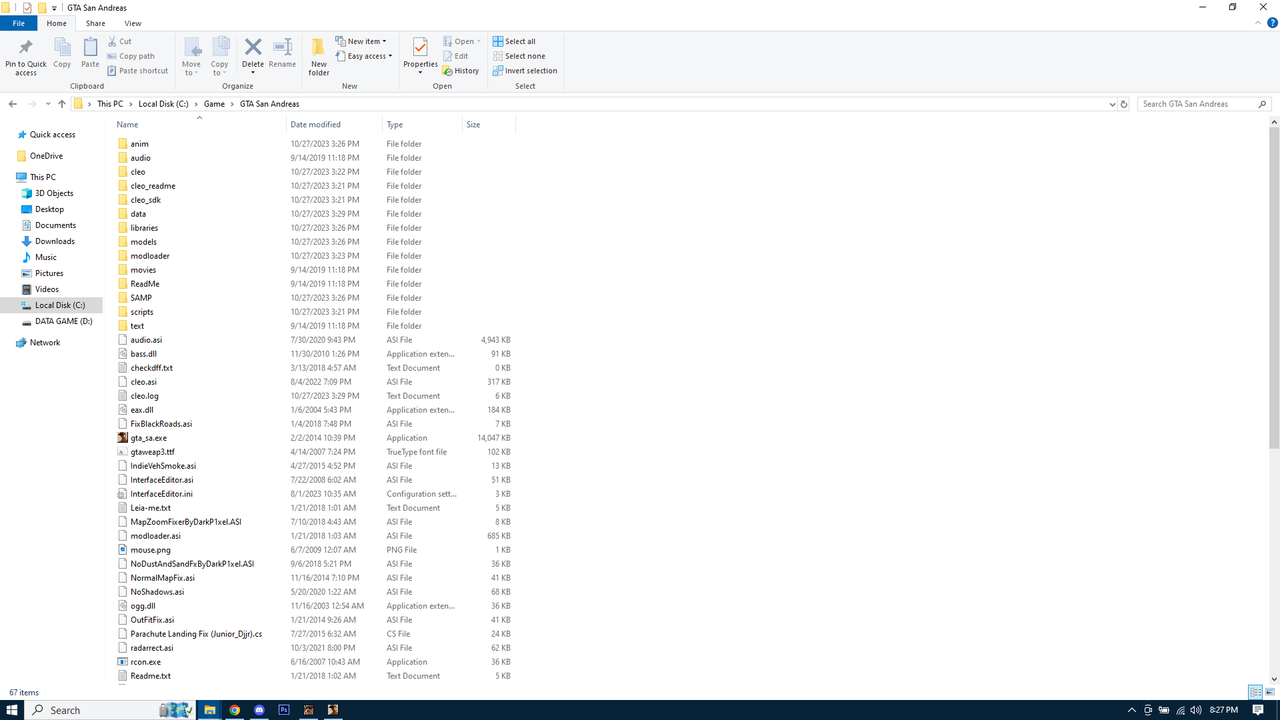Click Select none
This screenshot has height=720, width=1280.
coord(518,56)
